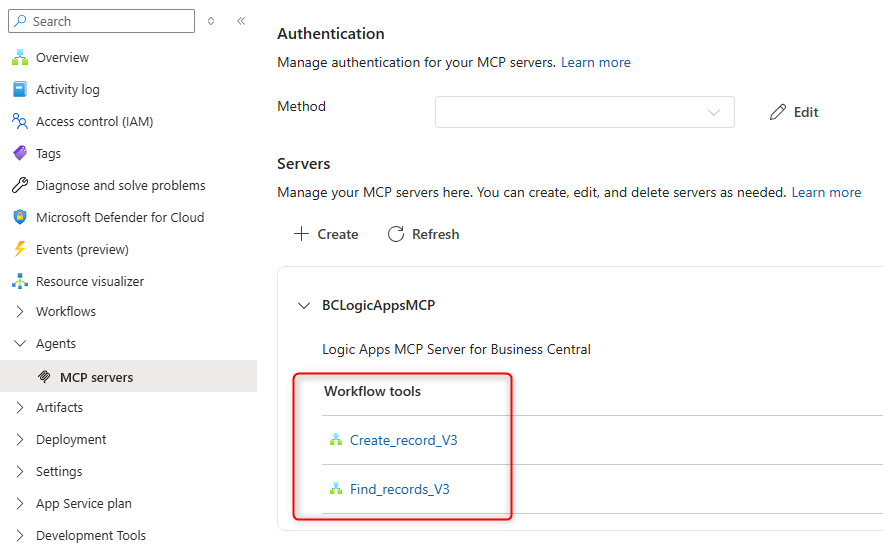The image size is (883, 557).
Task: Click the Tags icon in sidebar
Action: pyautogui.click(x=20, y=154)
